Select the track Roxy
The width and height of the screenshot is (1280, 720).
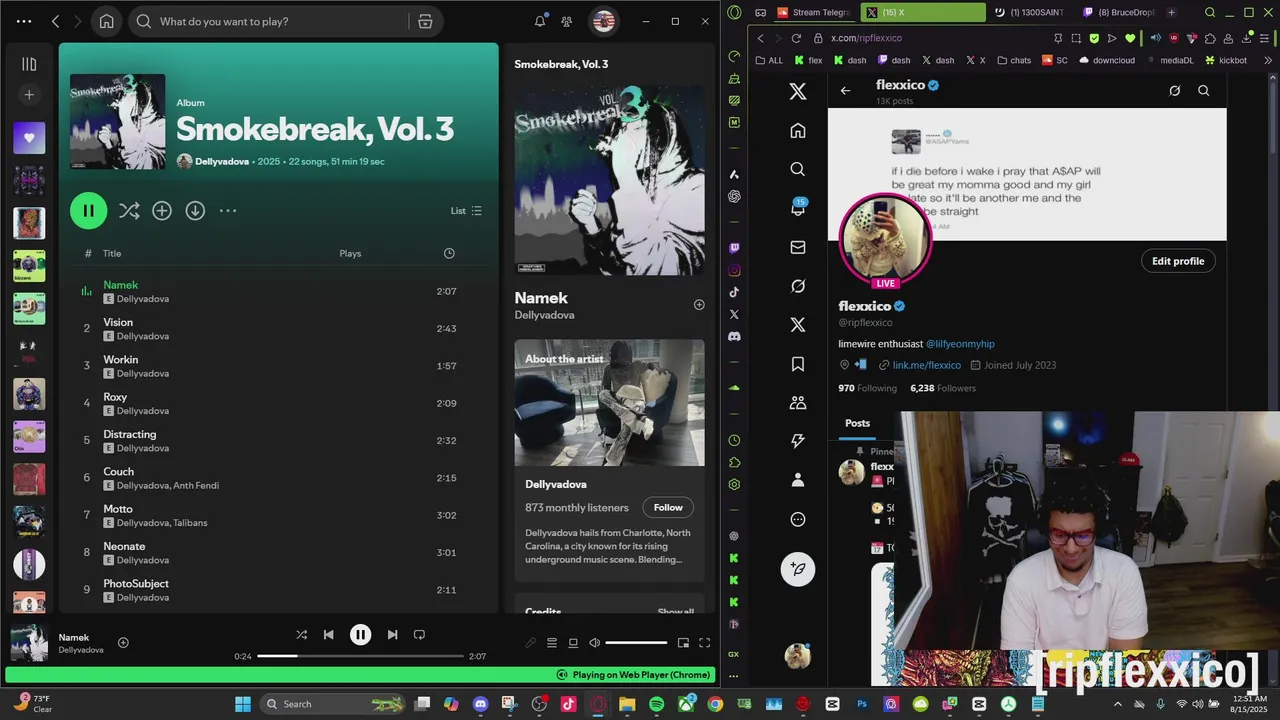(115, 397)
